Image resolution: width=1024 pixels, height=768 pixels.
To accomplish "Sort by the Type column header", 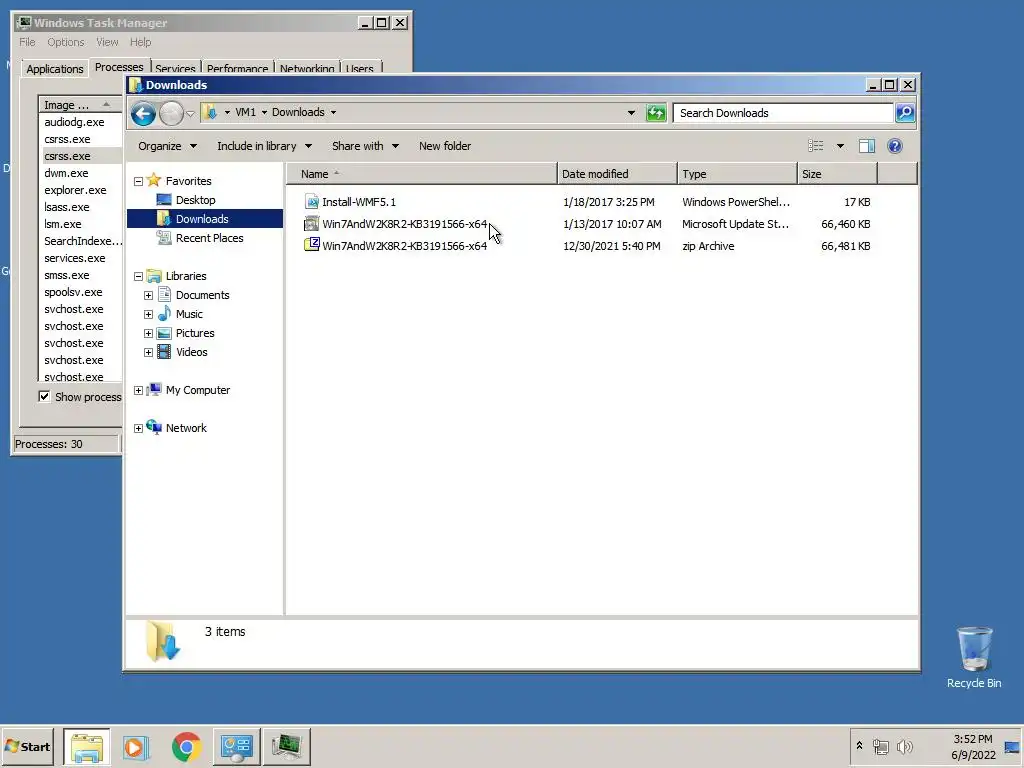I will pos(737,174).
